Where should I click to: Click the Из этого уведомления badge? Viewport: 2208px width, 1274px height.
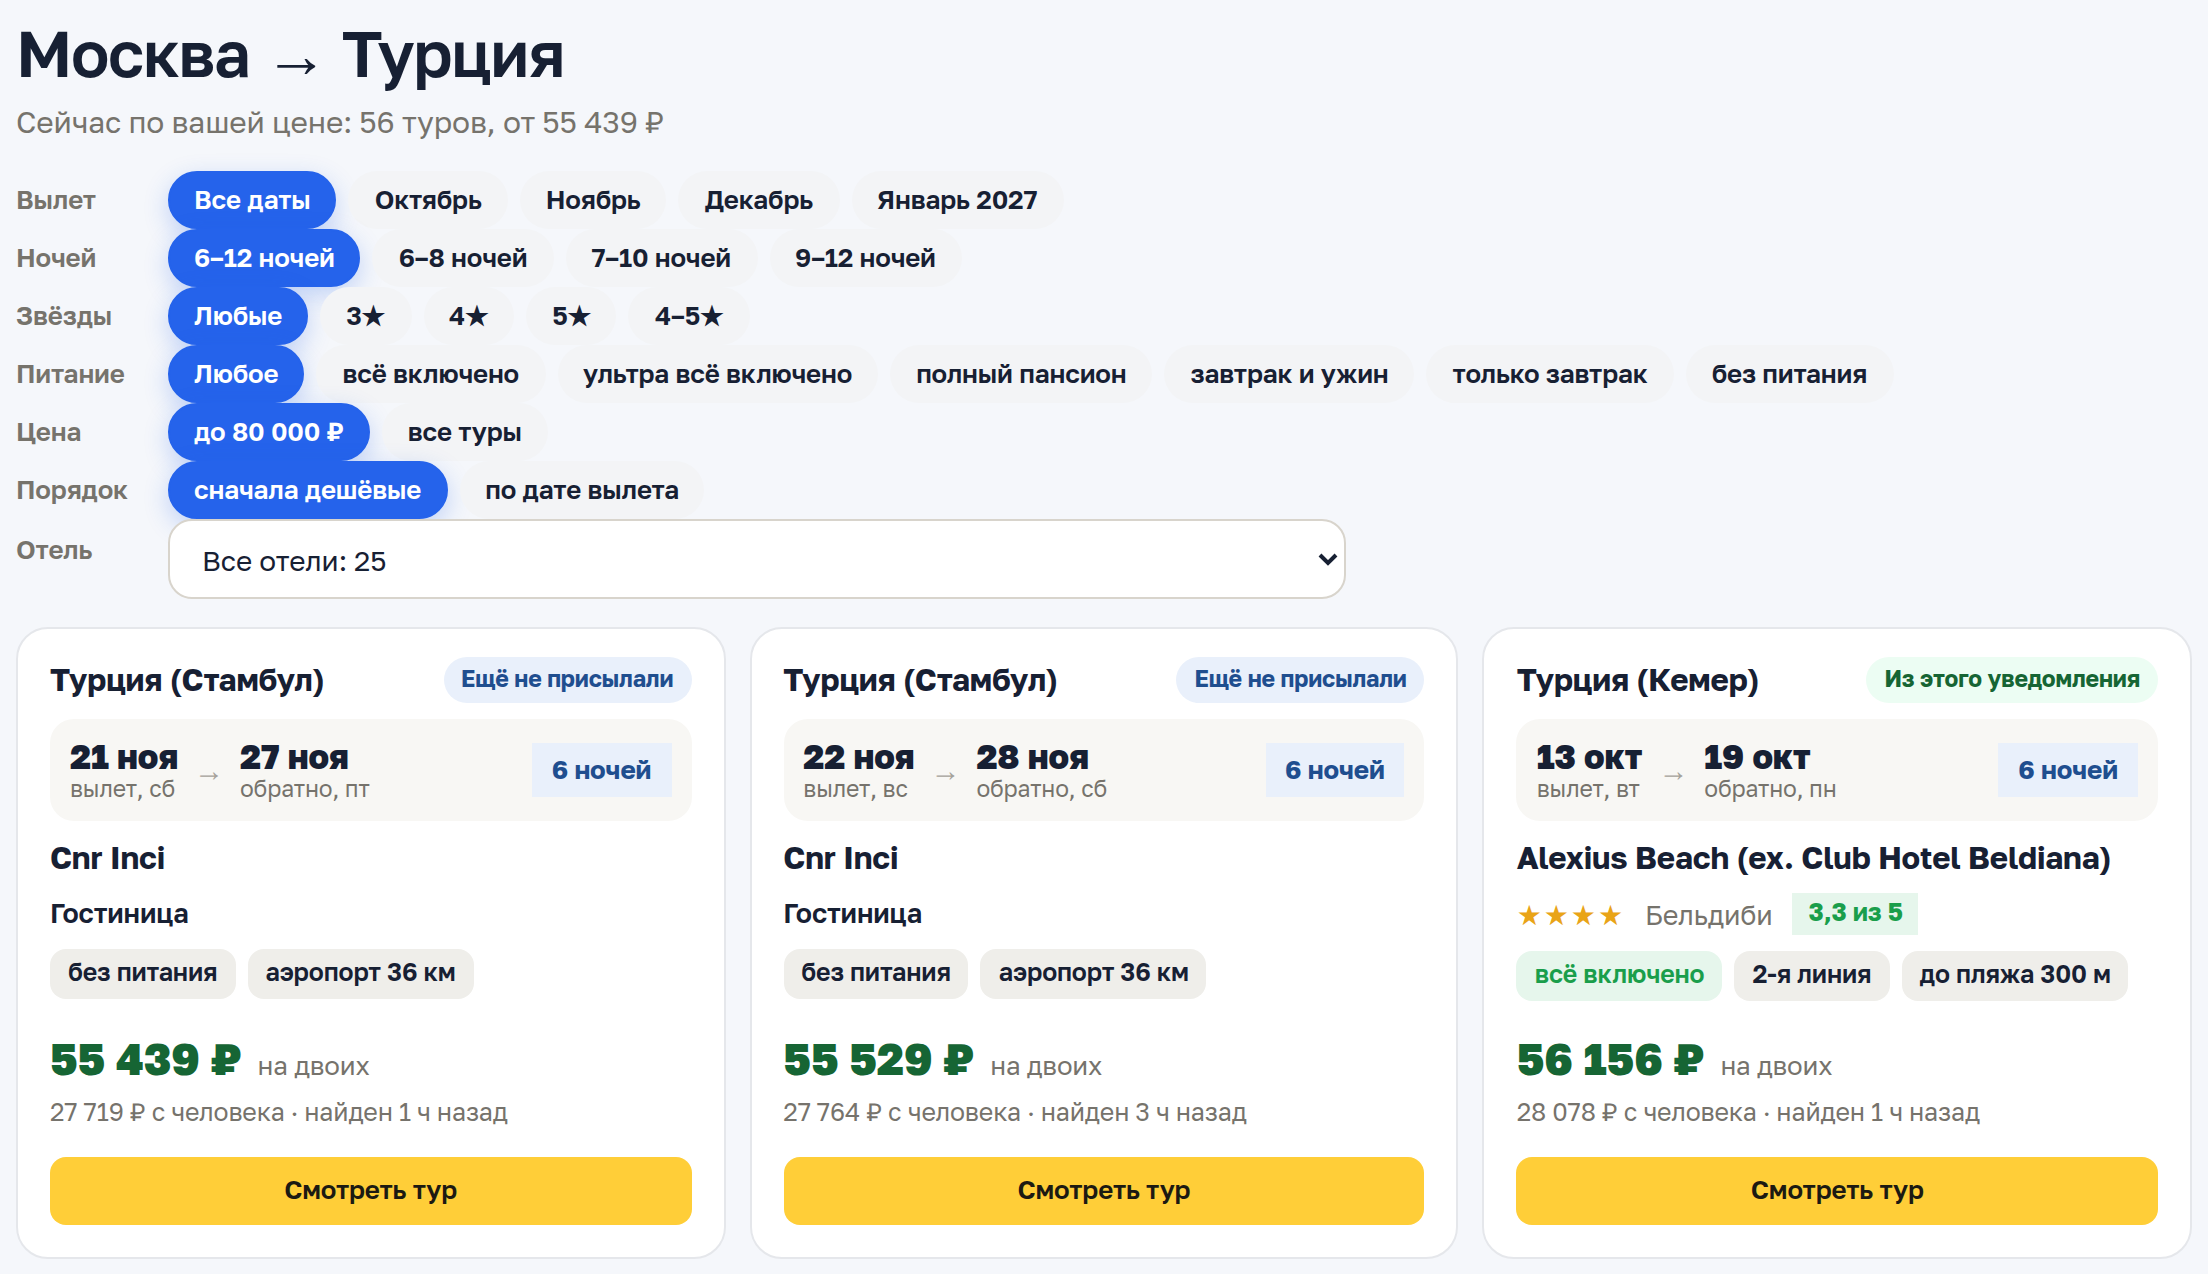click(2012, 680)
